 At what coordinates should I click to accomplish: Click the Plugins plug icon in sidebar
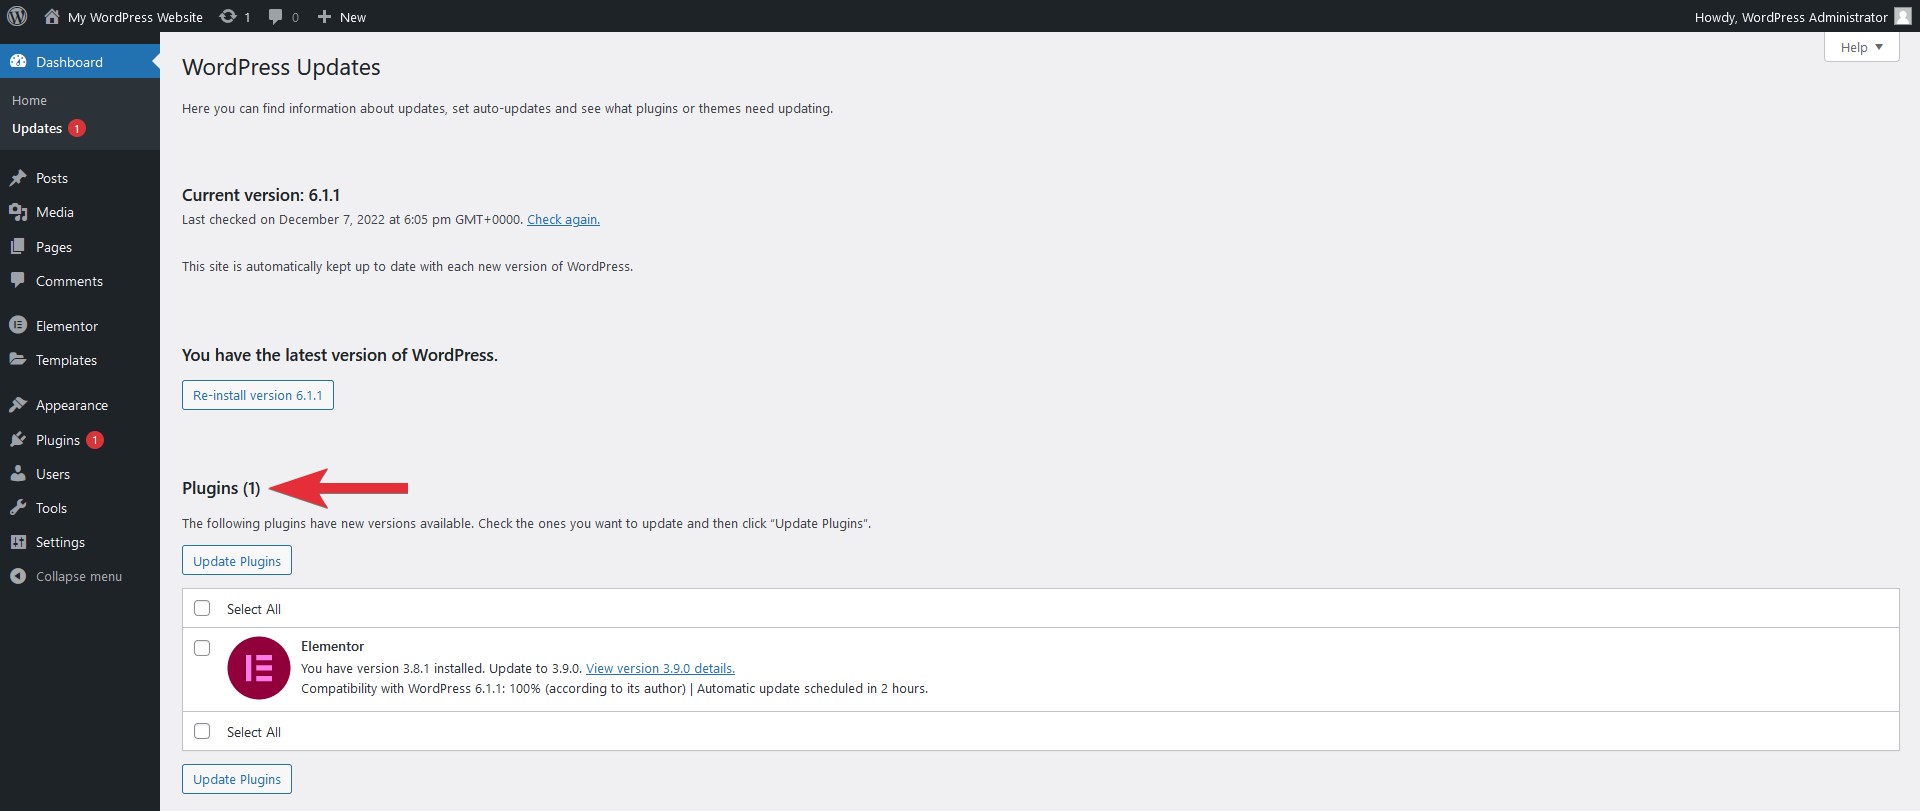click(18, 440)
